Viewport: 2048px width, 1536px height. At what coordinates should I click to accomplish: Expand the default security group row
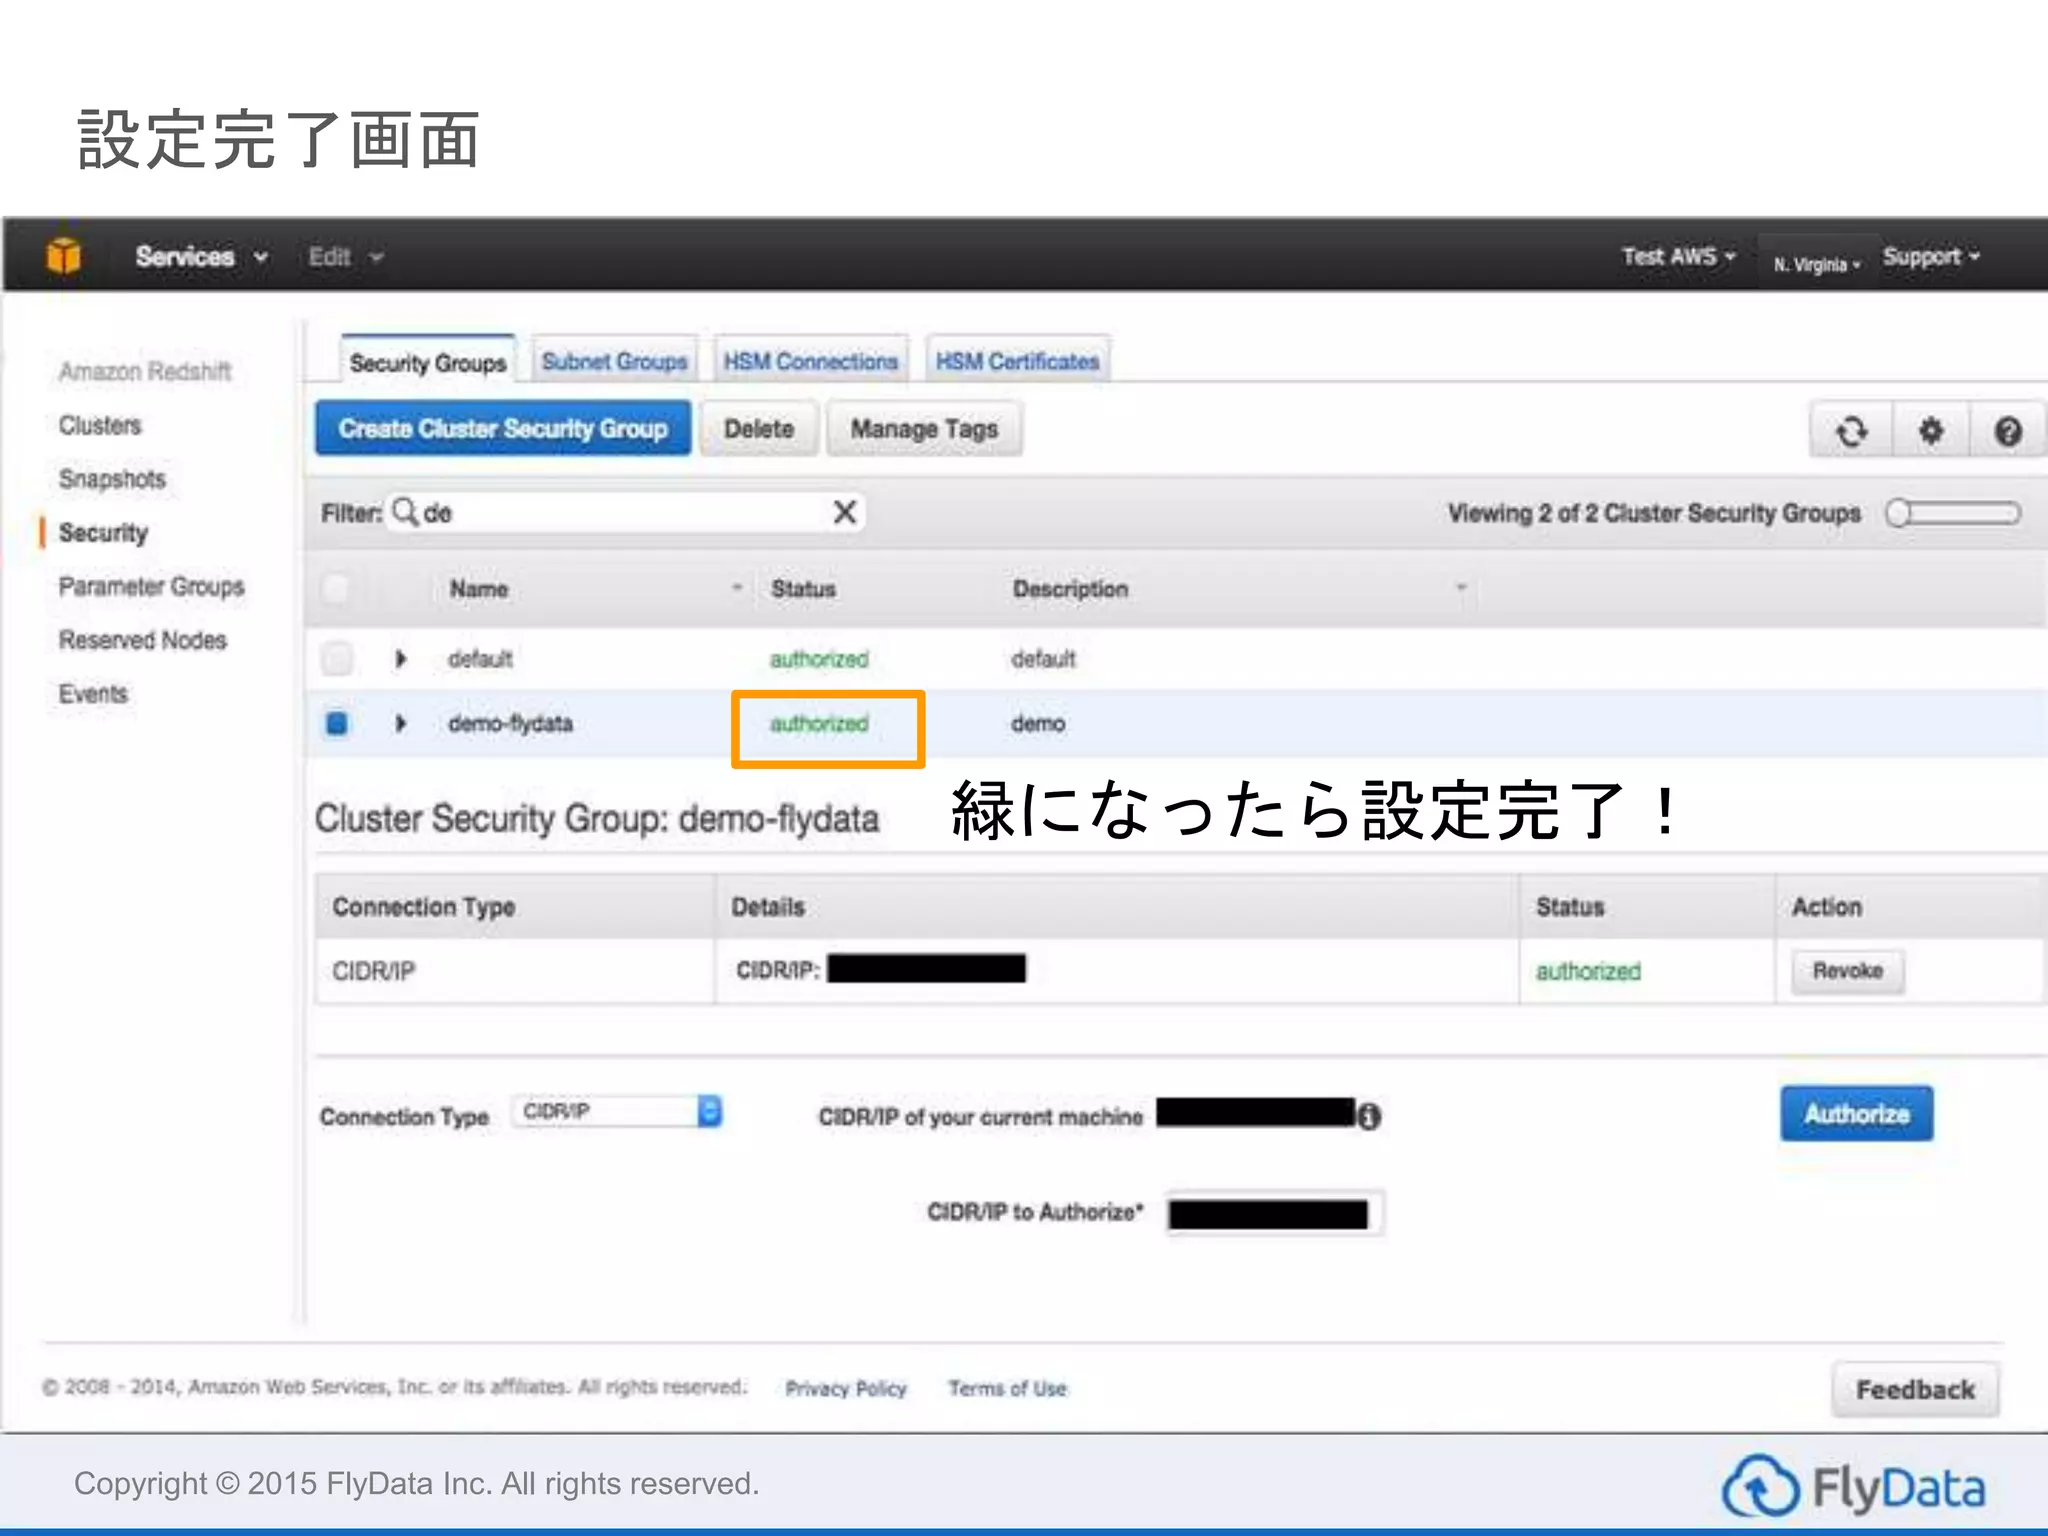point(400,659)
